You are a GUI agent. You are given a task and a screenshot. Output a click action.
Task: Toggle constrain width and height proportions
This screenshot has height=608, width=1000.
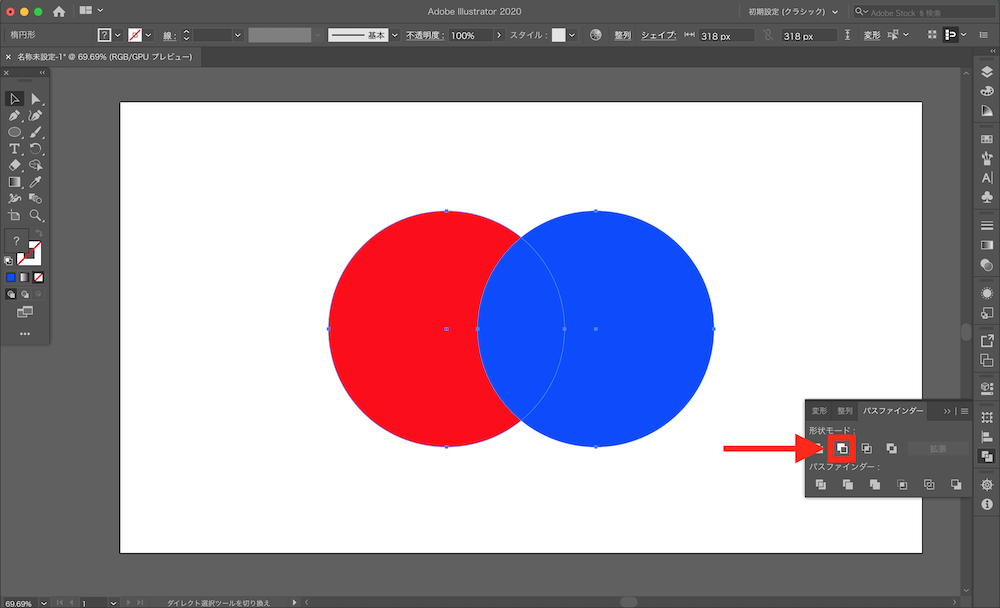[x=768, y=35]
